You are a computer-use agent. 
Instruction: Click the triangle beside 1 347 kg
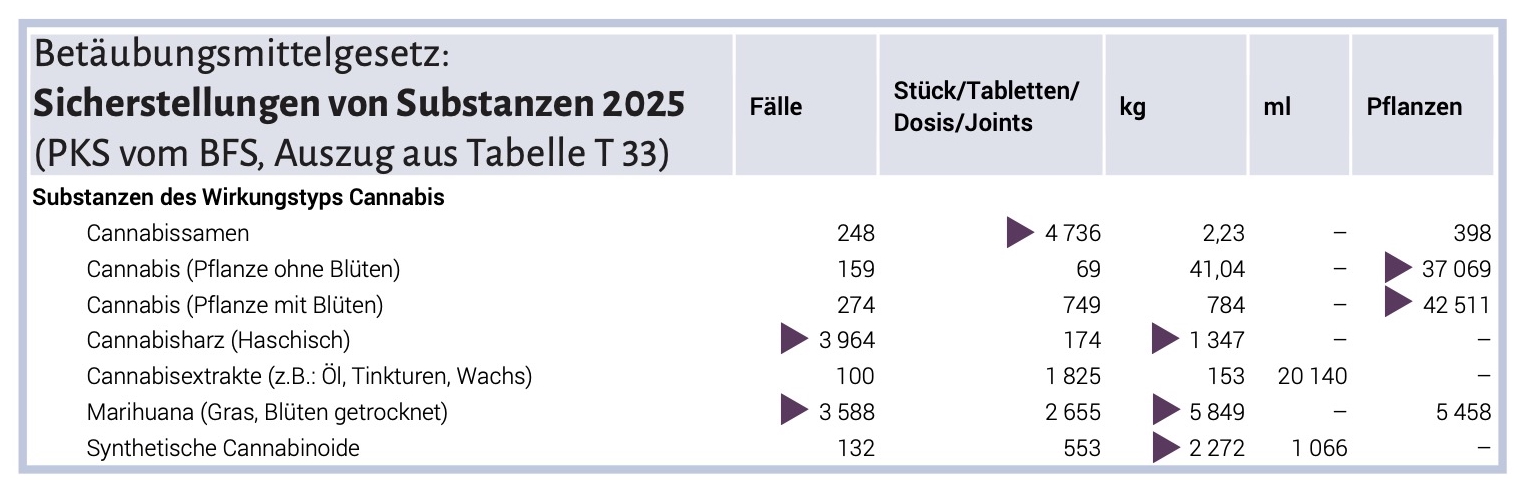(1166, 340)
